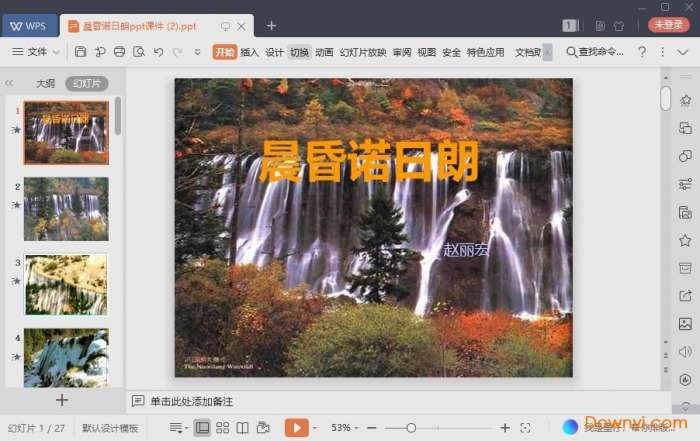Select slide 1 thumbnail
The image size is (700, 441).
click(x=66, y=133)
